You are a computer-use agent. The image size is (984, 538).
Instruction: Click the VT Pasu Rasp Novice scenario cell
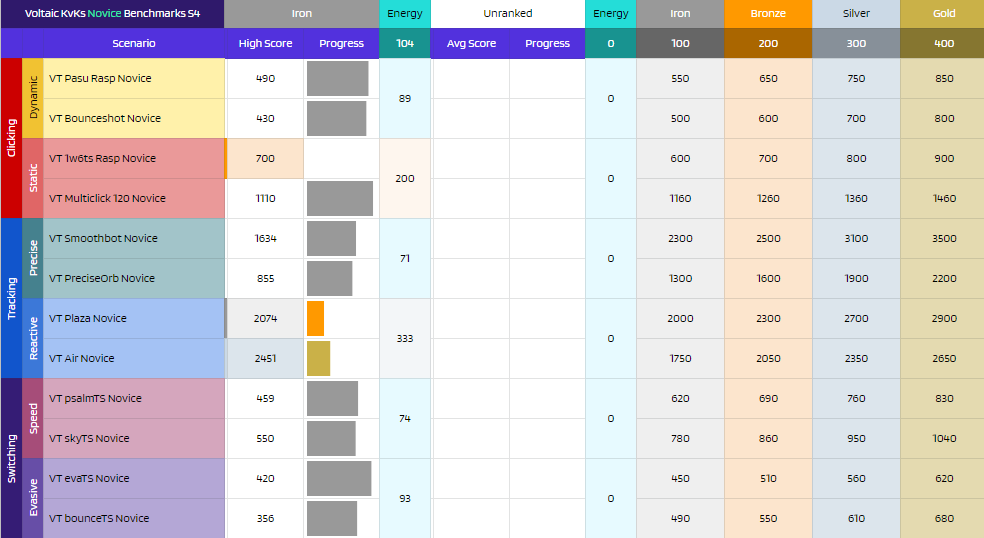click(134, 78)
